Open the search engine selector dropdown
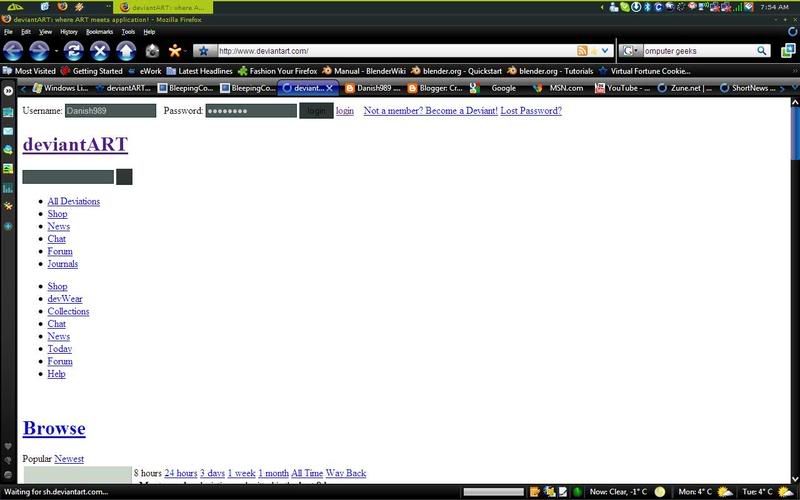The width and height of the screenshot is (800, 500). click(630, 51)
